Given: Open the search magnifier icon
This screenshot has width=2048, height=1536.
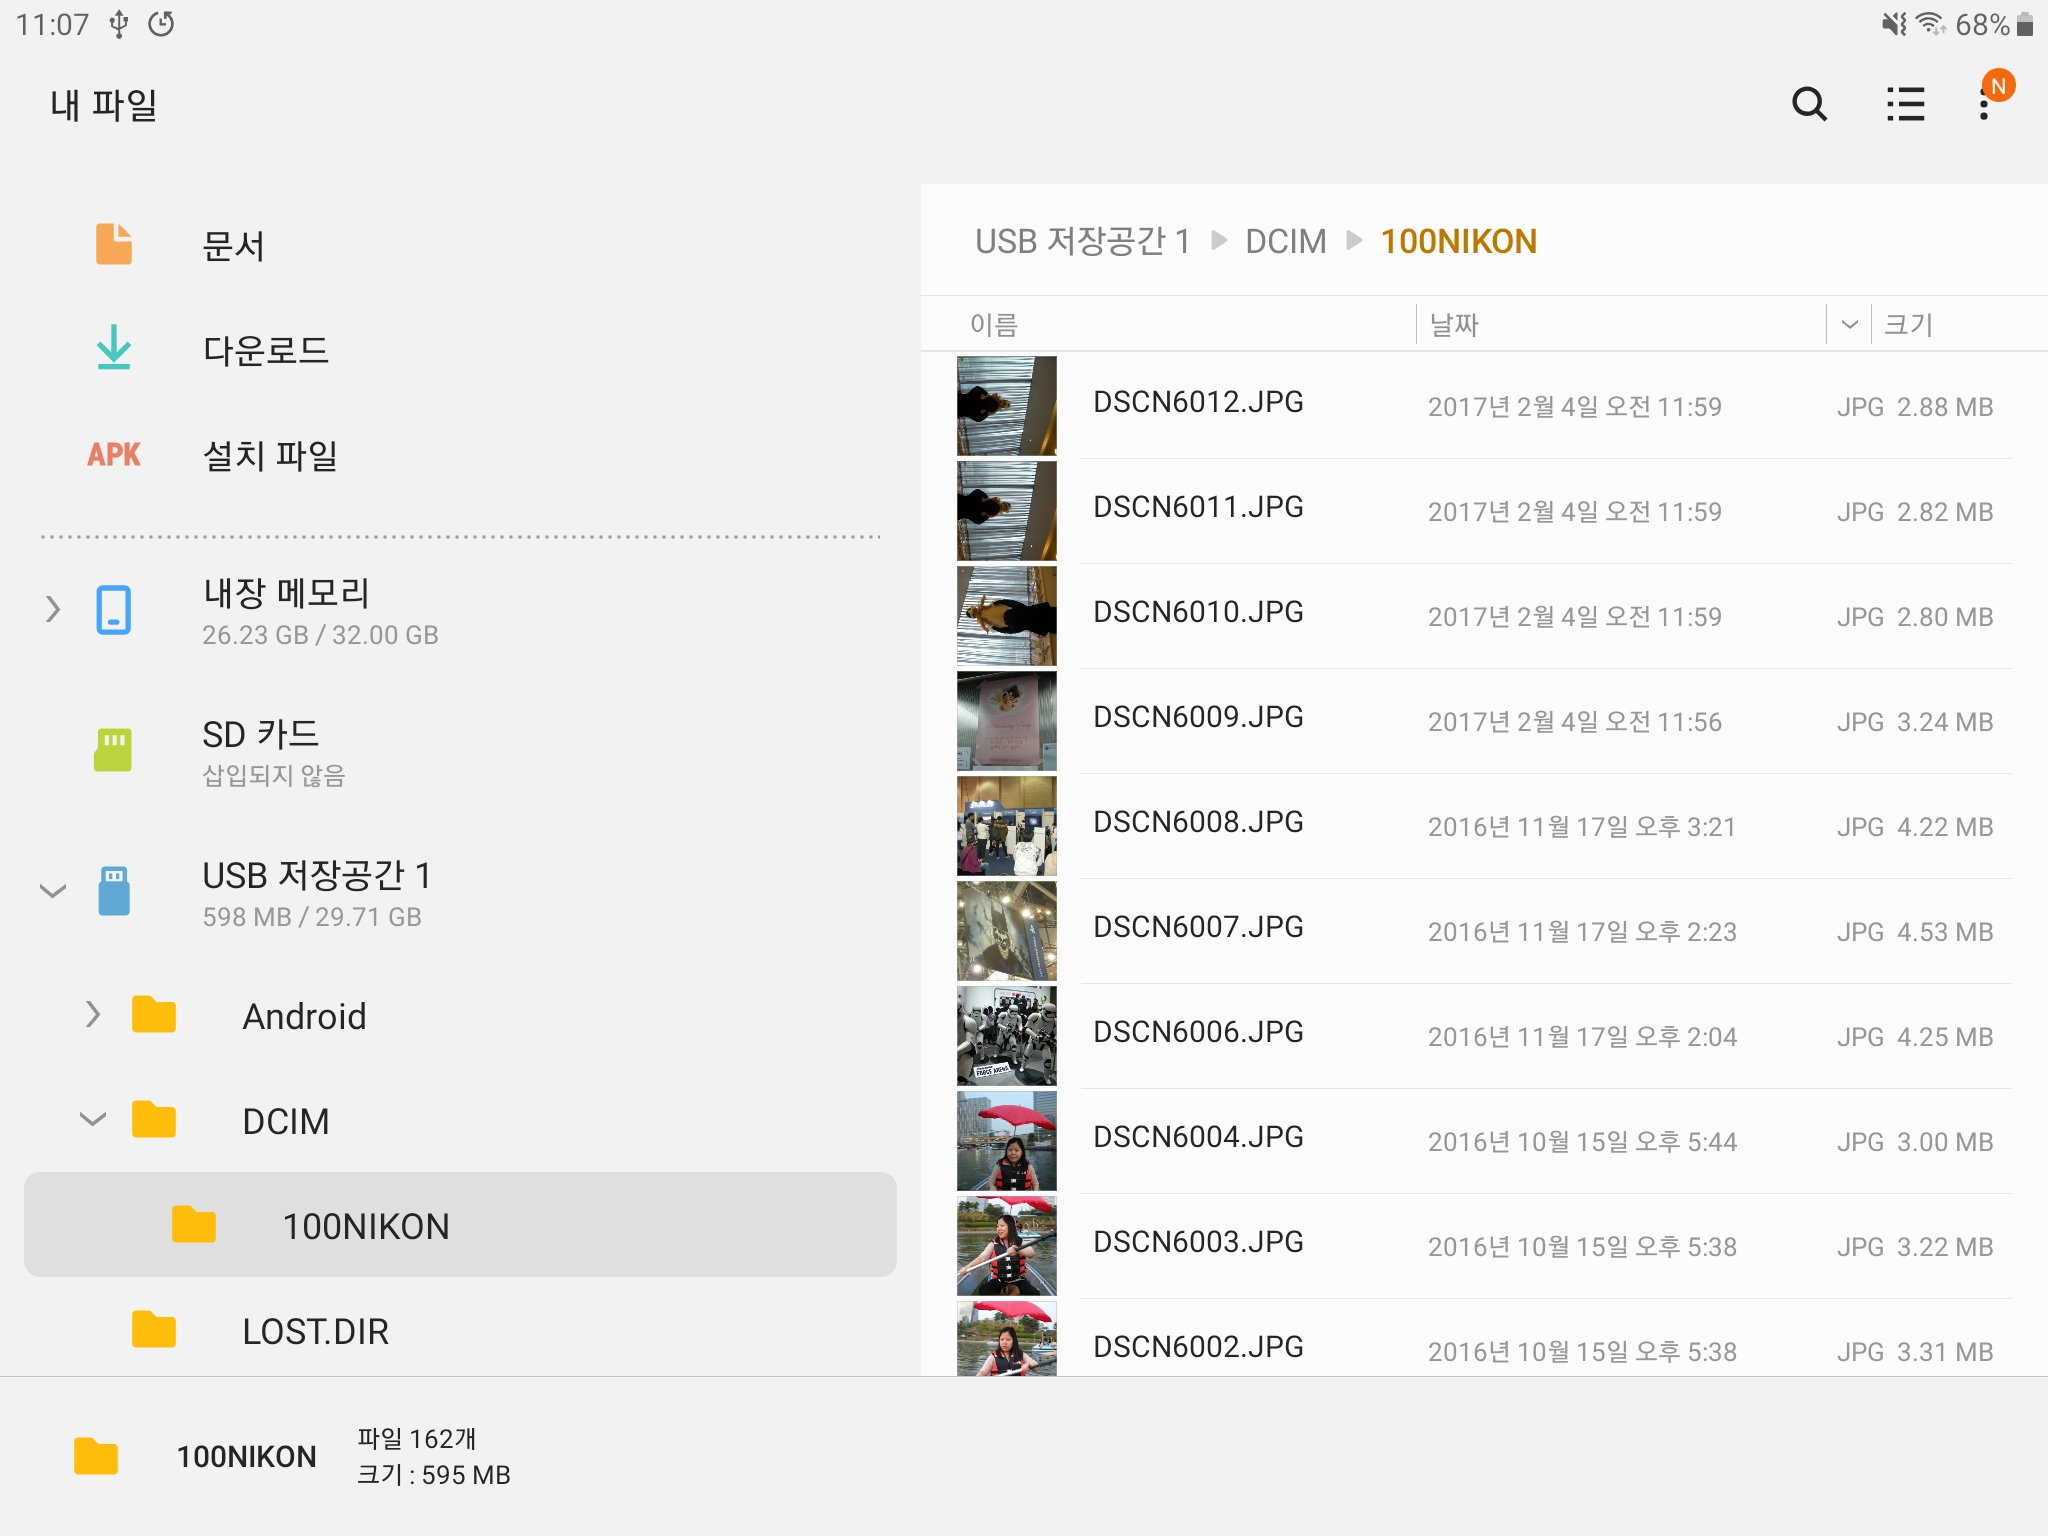Looking at the screenshot, I should 1809,104.
